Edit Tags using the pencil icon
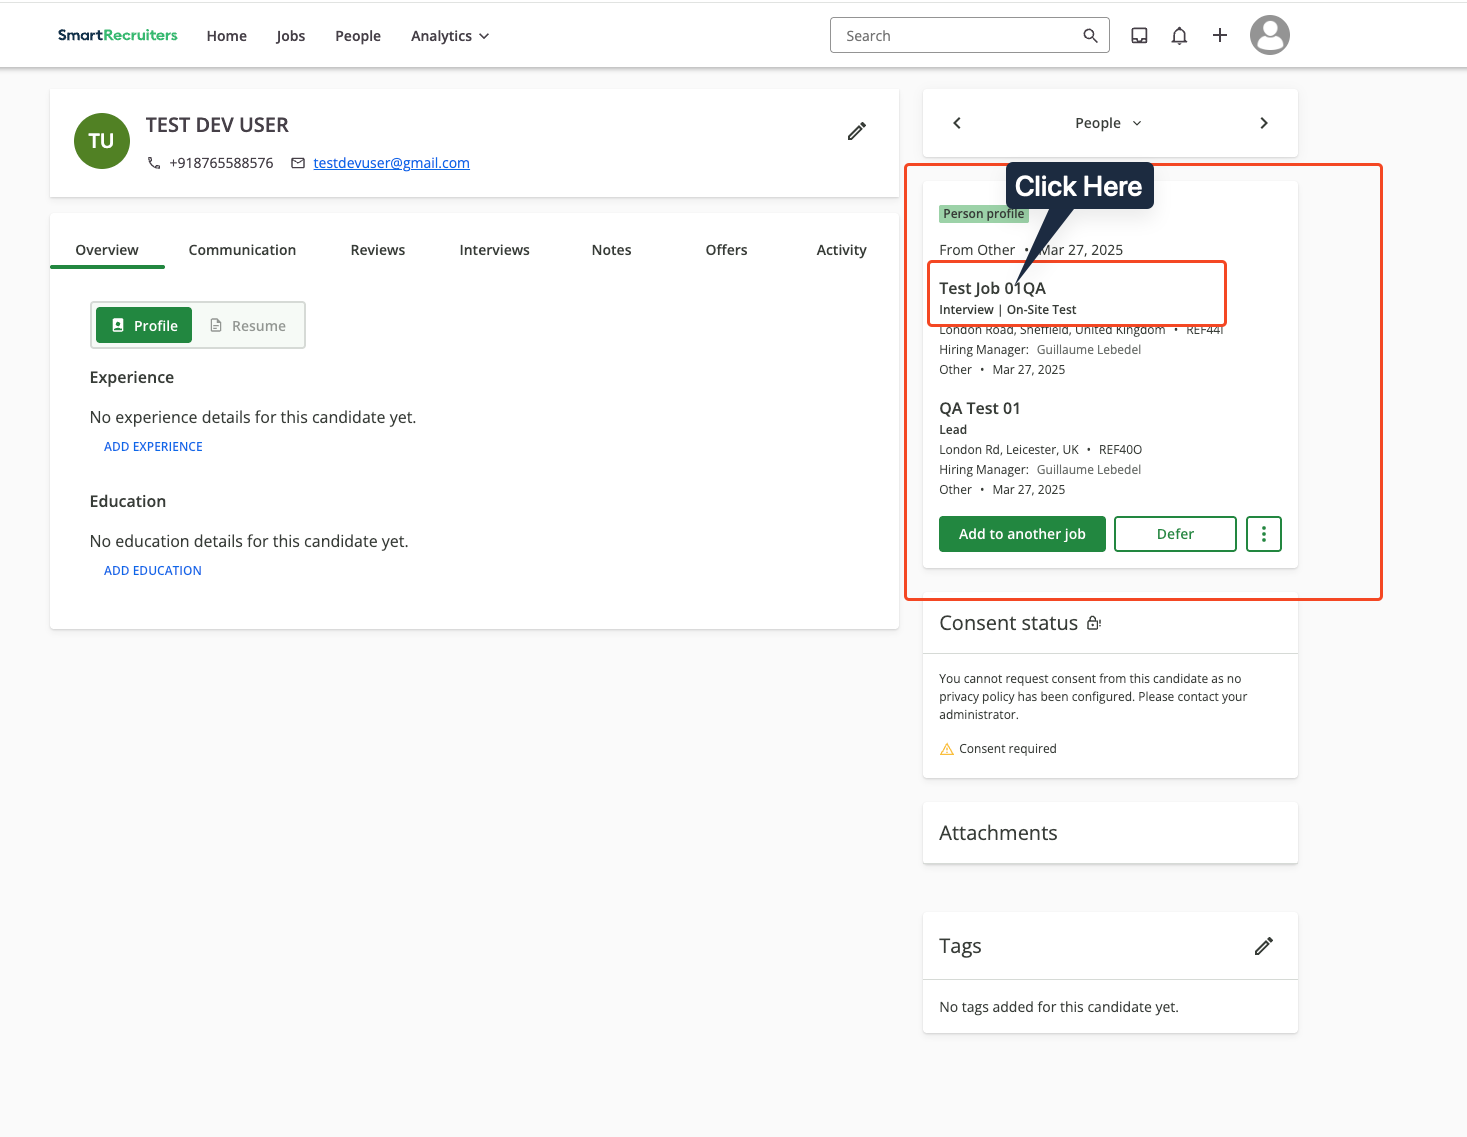Screen dimensions: 1467x1137 (1263, 946)
